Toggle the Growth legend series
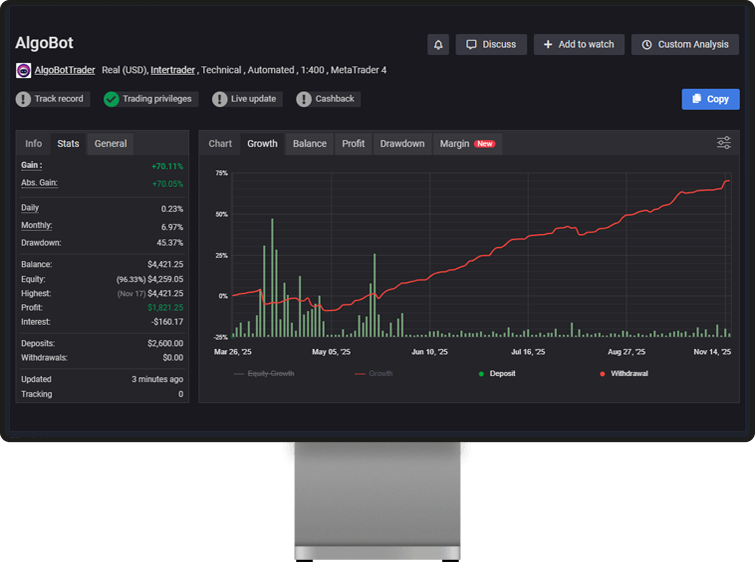The image size is (755, 562). pos(374,373)
